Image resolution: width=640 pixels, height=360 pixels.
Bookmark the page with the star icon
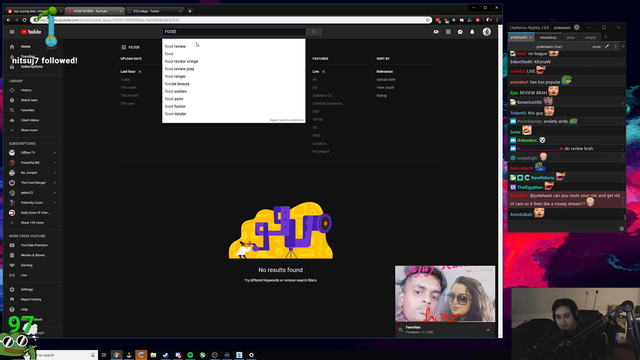click(x=427, y=20)
